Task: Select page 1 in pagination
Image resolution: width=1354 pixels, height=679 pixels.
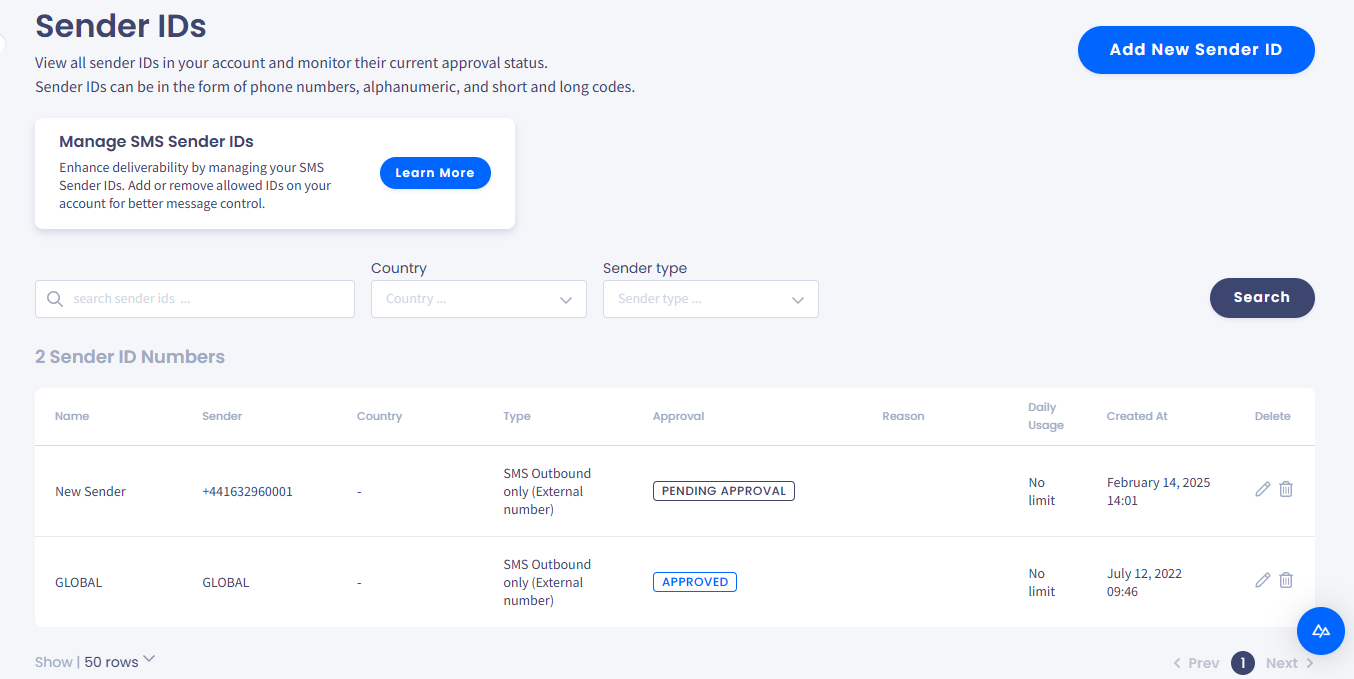Action: (1243, 662)
